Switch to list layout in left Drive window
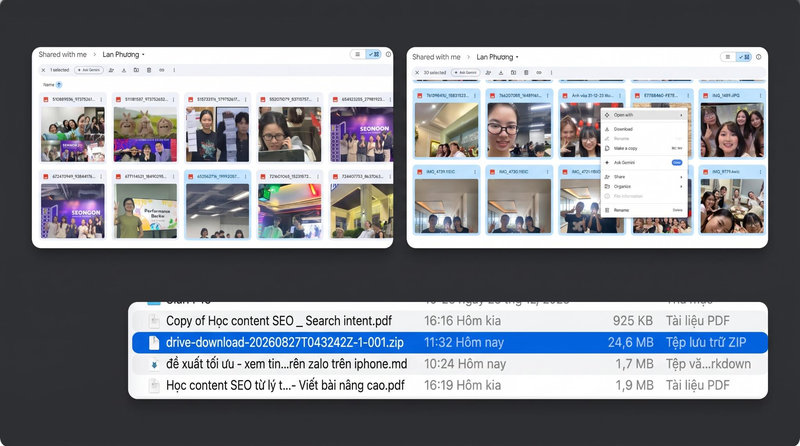Viewport: 800px width, 446px height. 358,54
